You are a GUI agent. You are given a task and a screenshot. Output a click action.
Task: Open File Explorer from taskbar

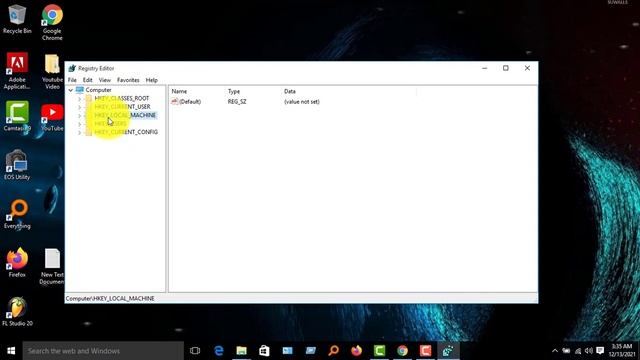pos(242,351)
